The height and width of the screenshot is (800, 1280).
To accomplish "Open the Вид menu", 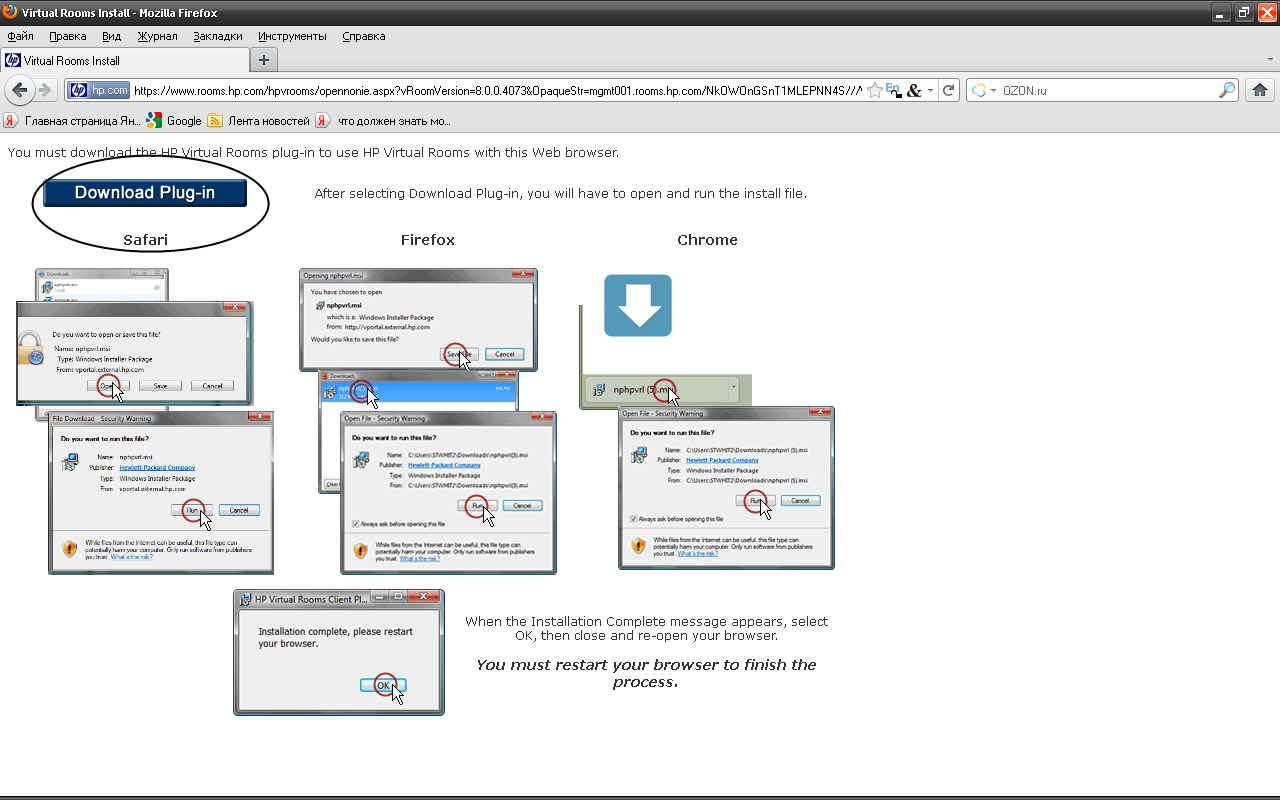I will [111, 36].
